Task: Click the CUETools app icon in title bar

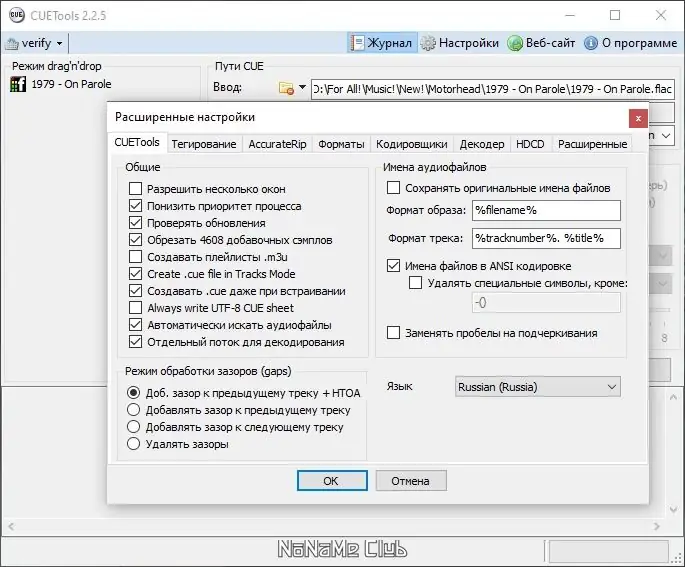Action: [x=17, y=15]
